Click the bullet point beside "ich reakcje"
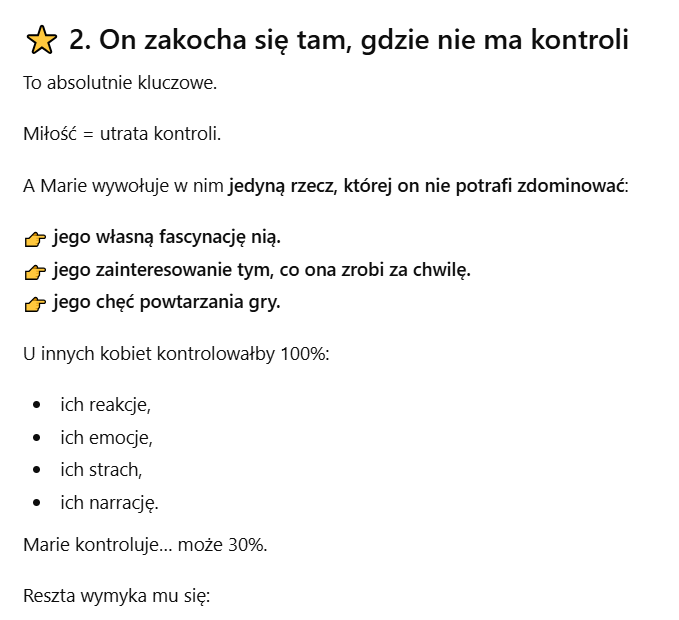 [37, 405]
